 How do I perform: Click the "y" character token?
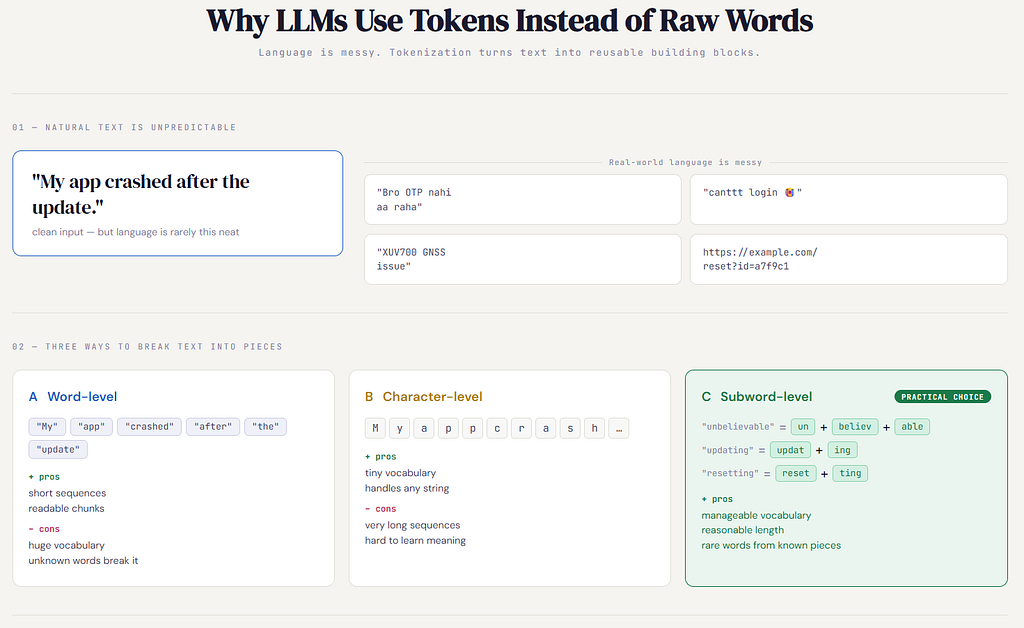(x=400, y=428)
